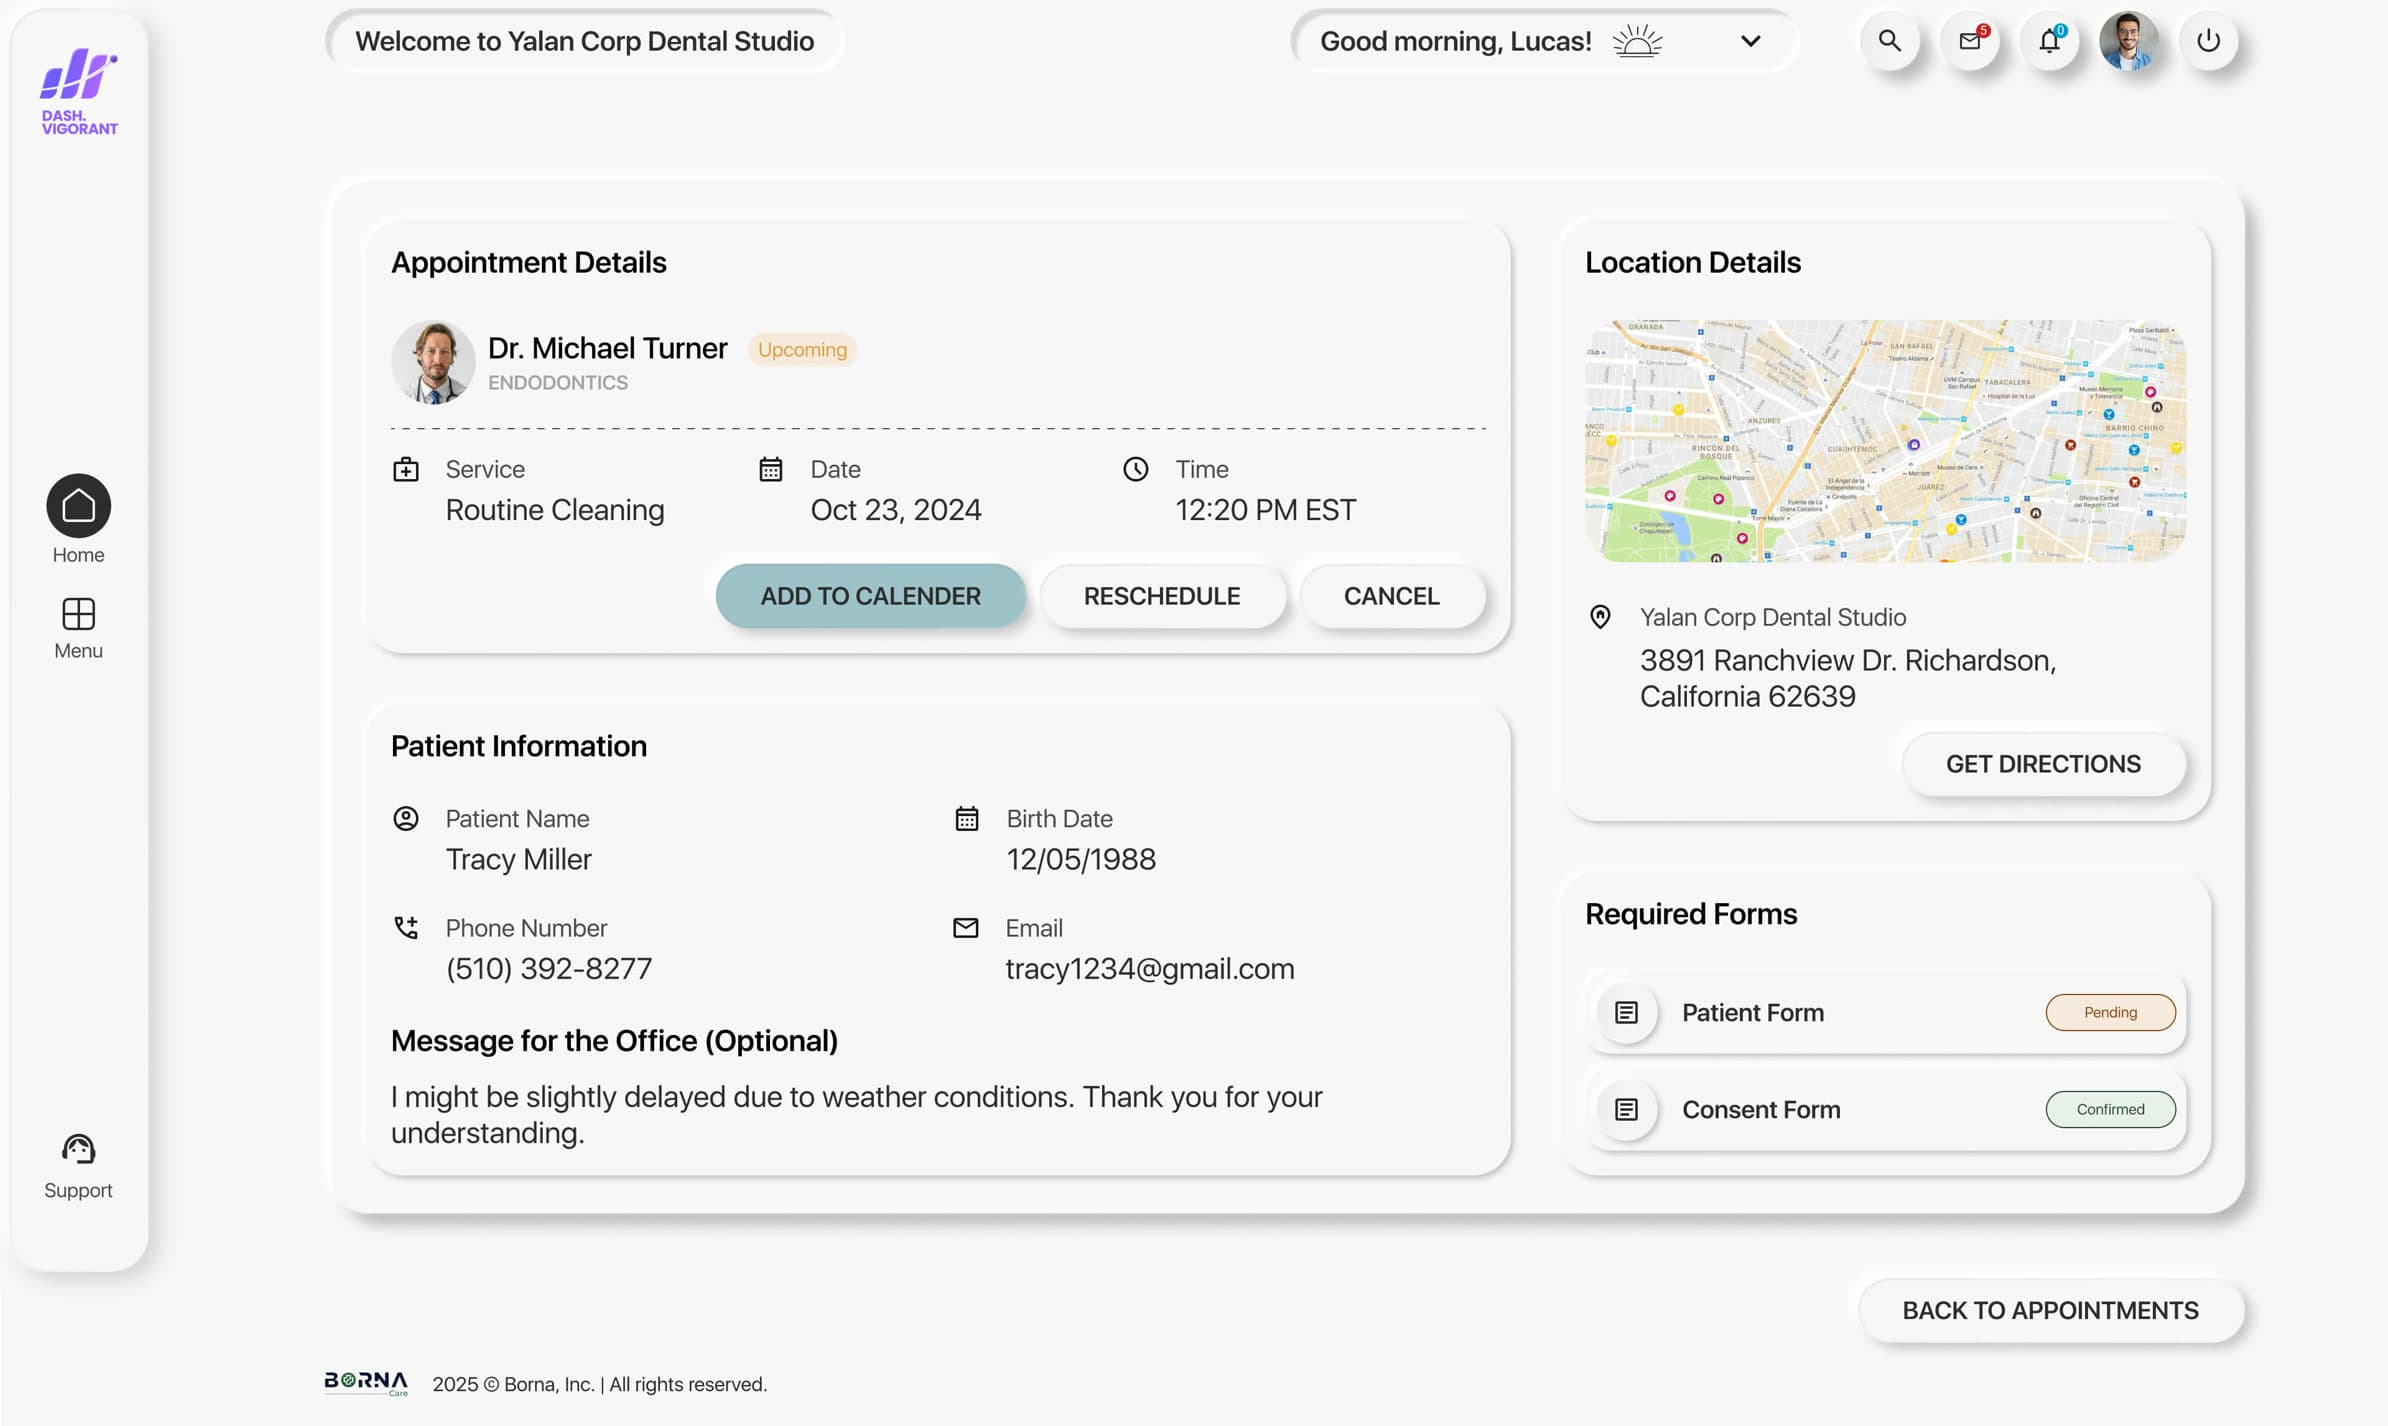Open the Patient Form row
This screenshot has width=2388, height=1426.
[1885, 1012]
